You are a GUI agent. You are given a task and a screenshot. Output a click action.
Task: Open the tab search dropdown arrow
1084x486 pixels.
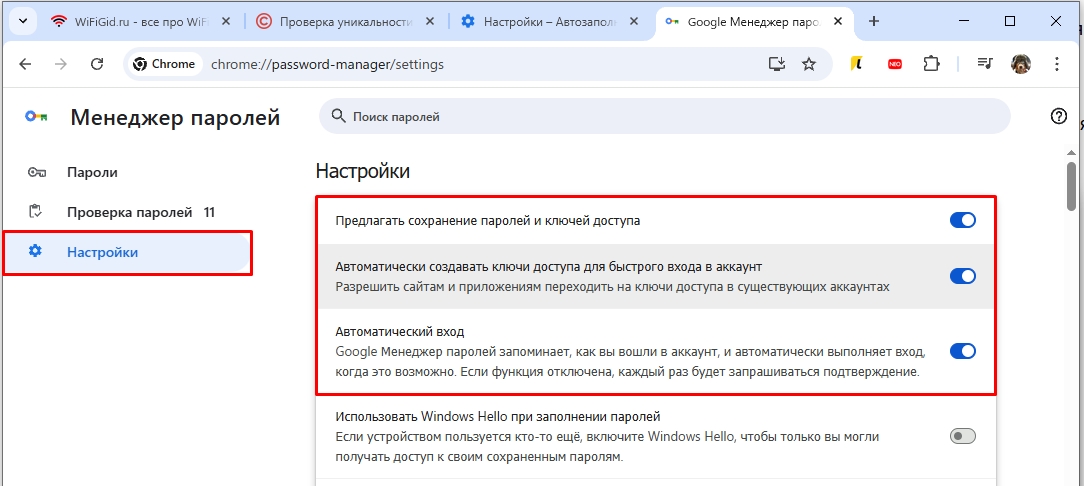click(23, 21)
